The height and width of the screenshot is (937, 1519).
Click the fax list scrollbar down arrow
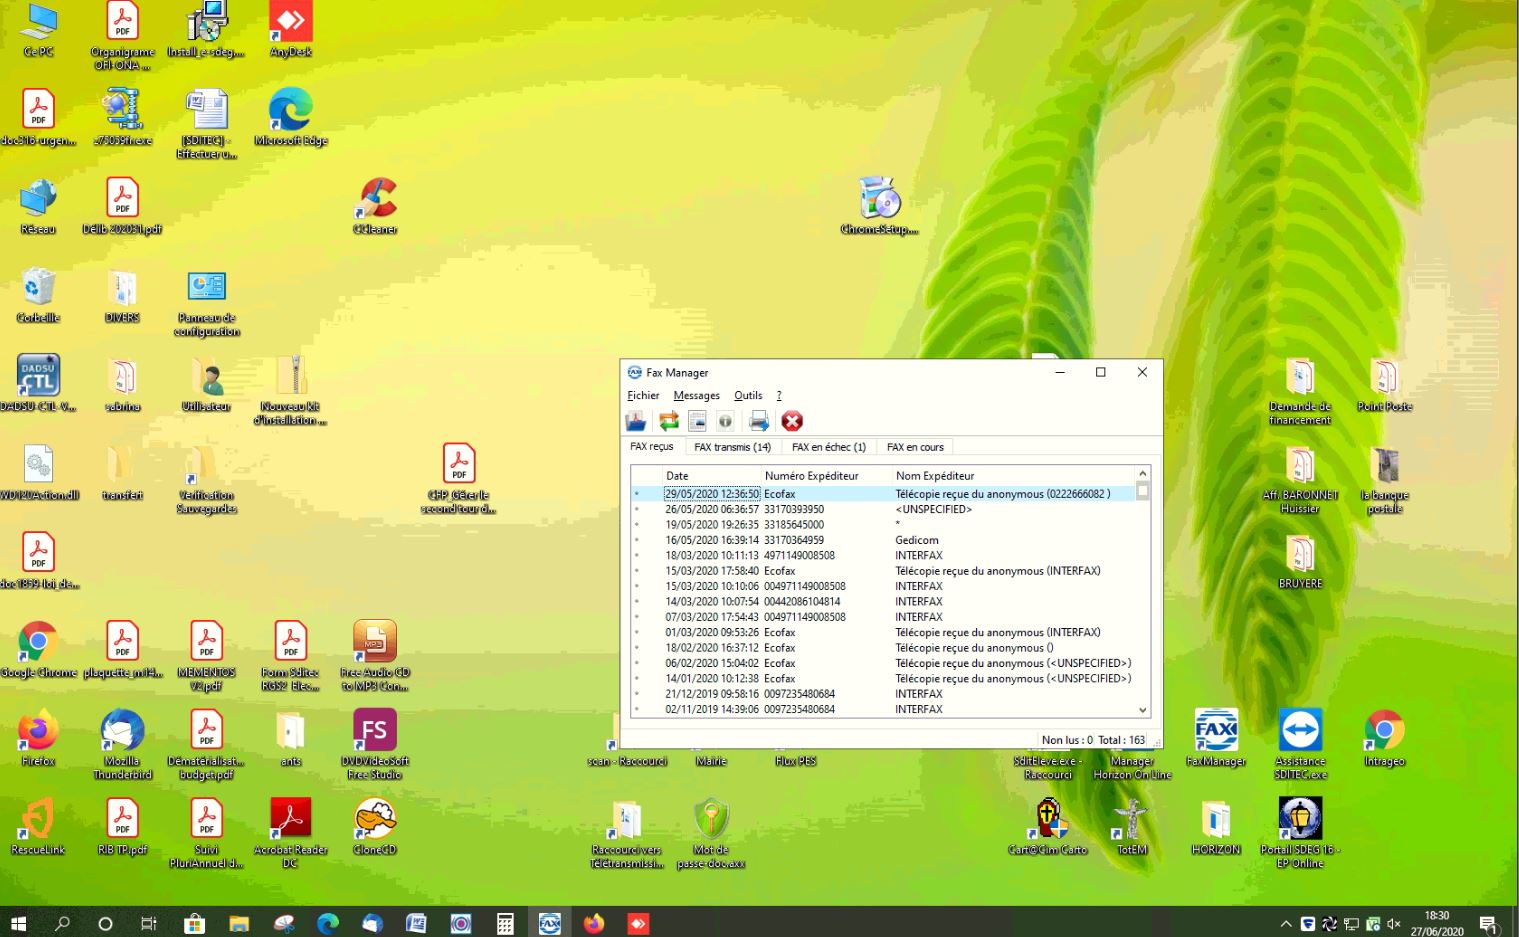(1142, 710)
